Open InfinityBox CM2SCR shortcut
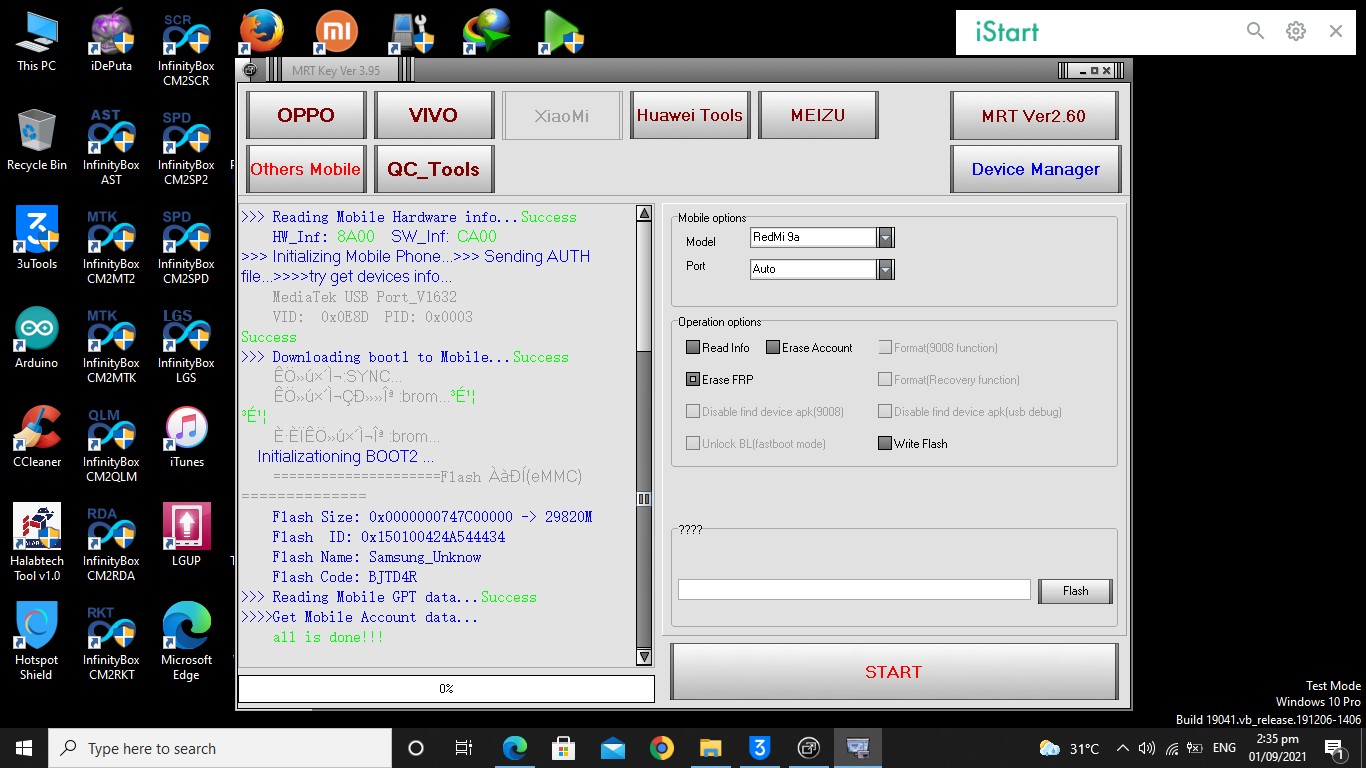The width and height of the screenshot is (1366, 768). (186, 47)
